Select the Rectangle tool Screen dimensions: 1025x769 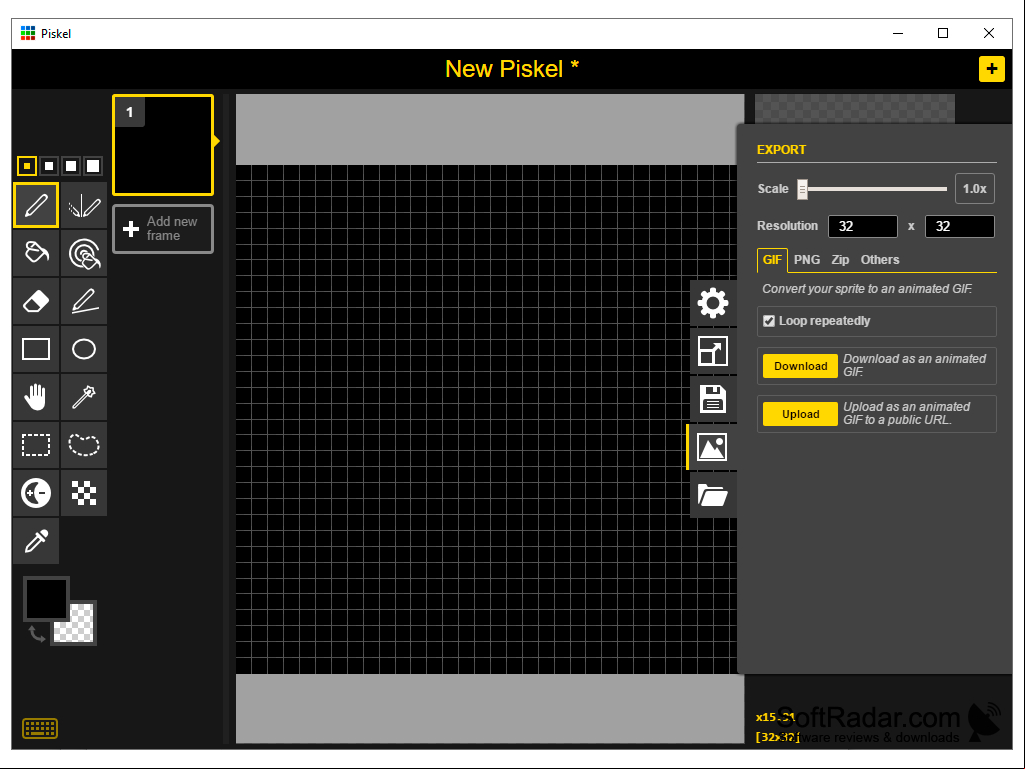[x=36, y=349]
